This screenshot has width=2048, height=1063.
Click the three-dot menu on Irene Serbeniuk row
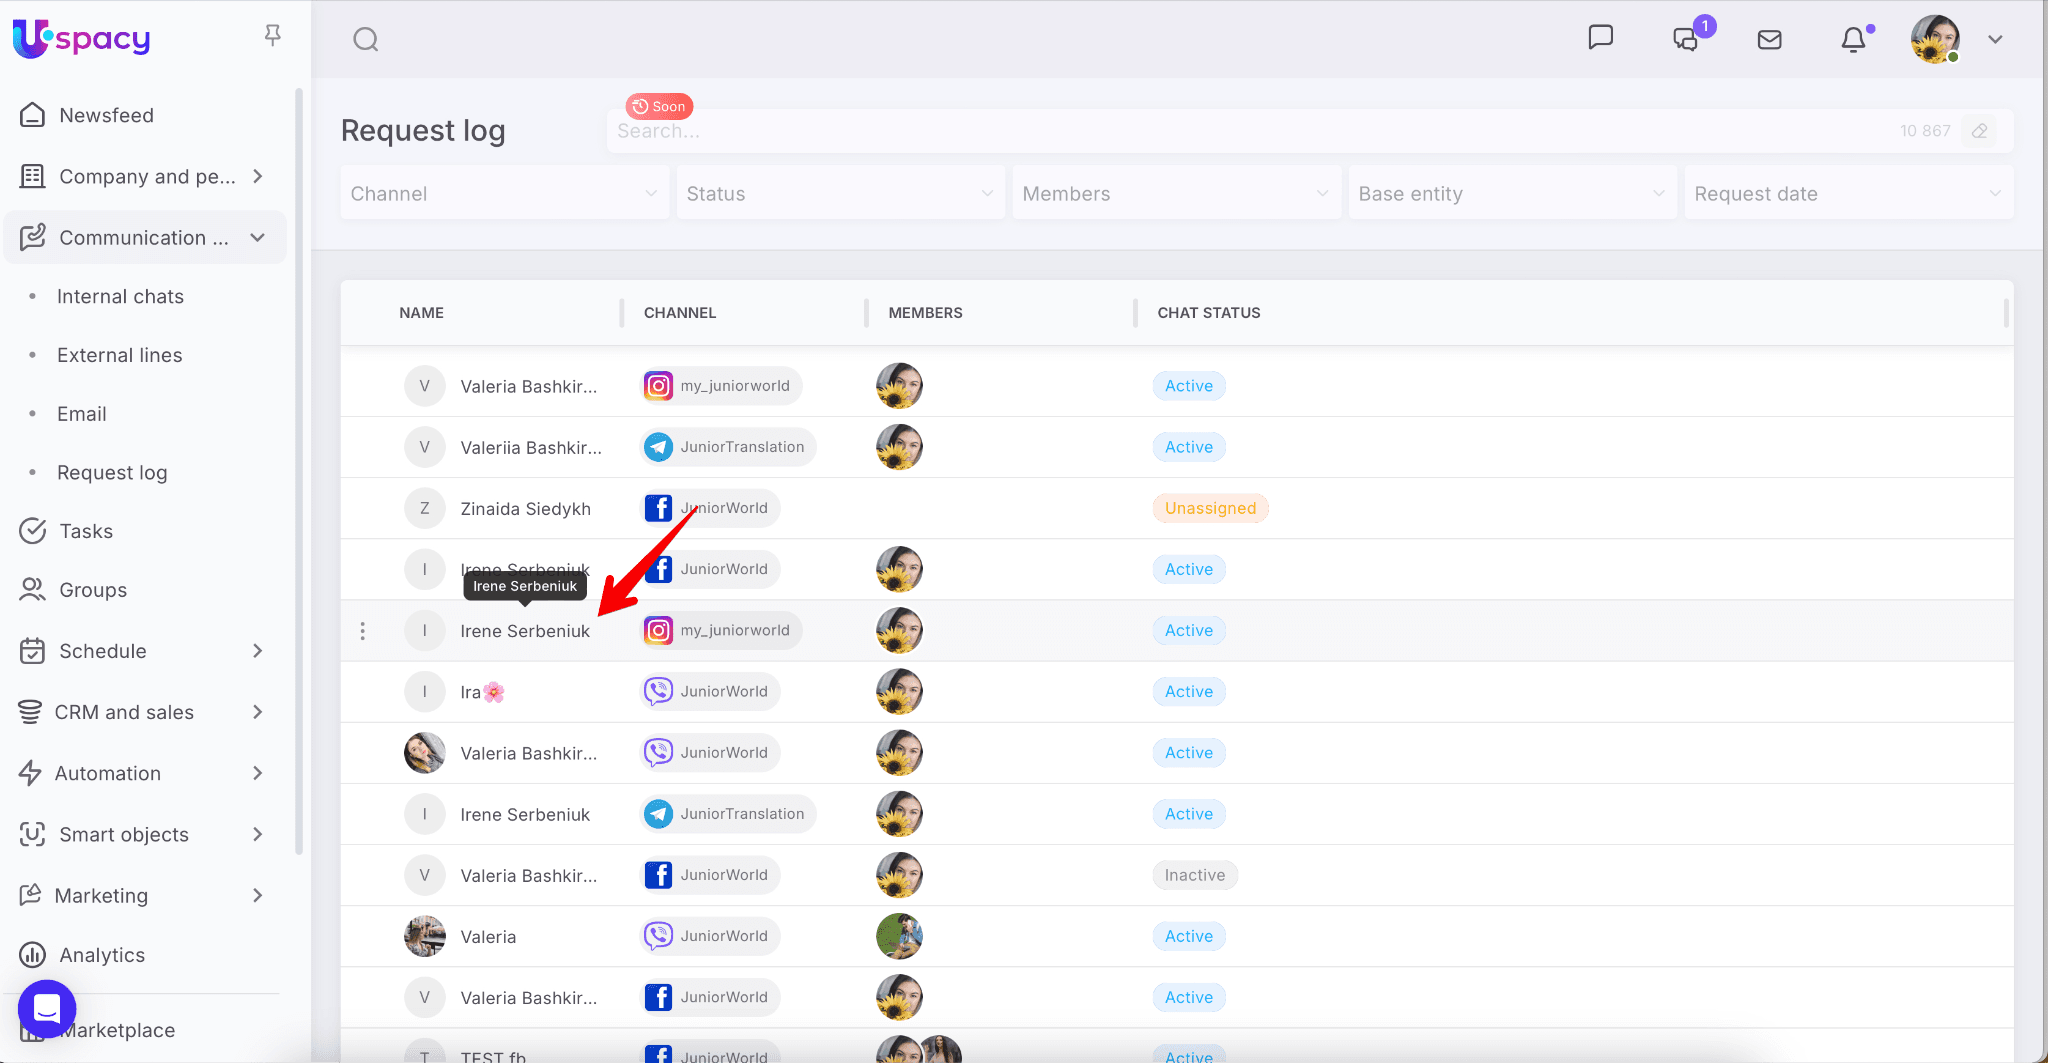pyautogui.click(x=363, y=631)
